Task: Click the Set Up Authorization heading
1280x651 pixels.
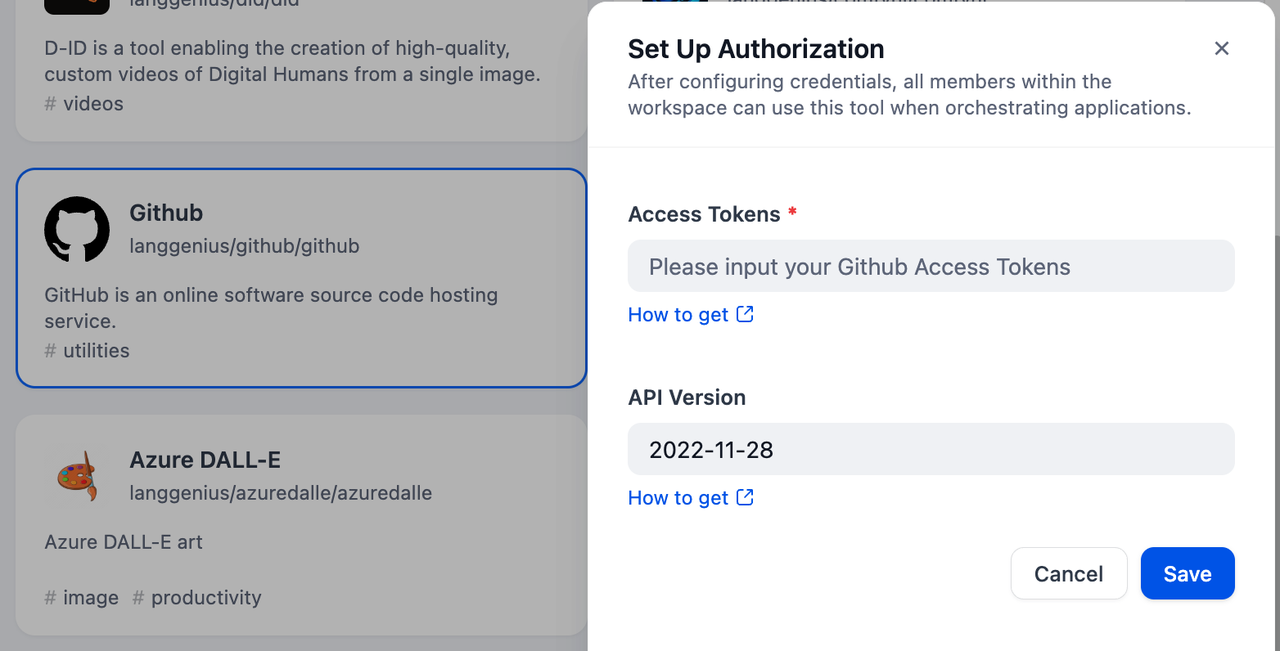Action: click(756, 49)
